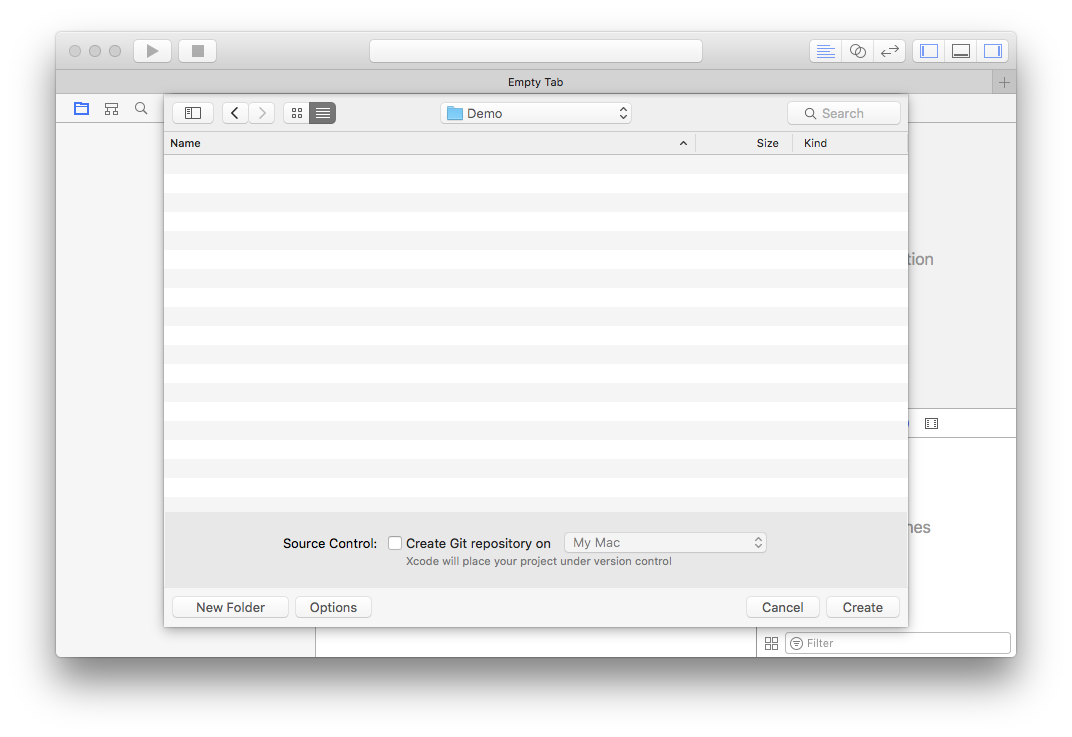Switch to icon view in file dialog
This screenshot has width=1072, height=737.
tap(297, 113)
